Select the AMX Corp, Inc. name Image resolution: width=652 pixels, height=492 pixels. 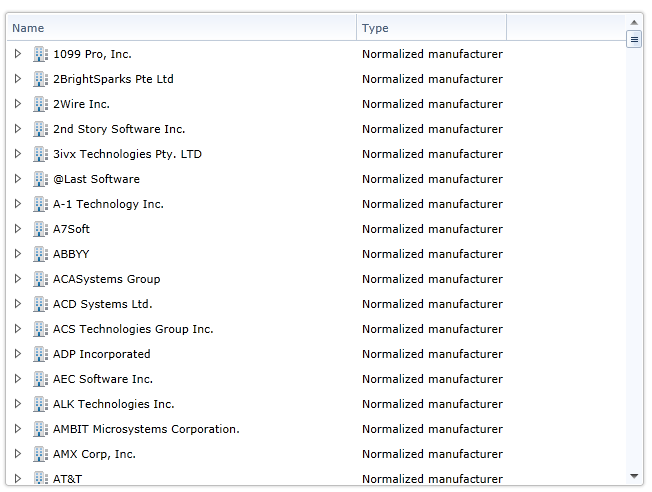coord(94,454)
